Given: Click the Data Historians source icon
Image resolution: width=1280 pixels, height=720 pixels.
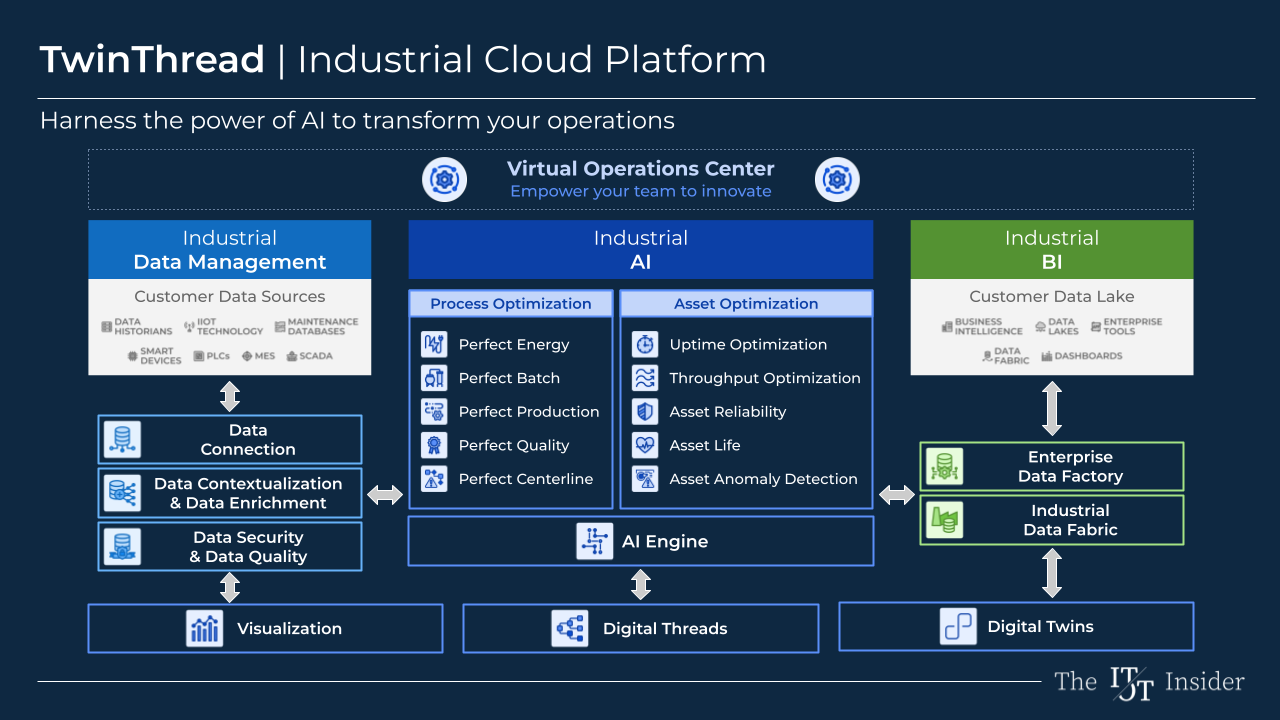Looking at the screenshot, I should 107,327.
